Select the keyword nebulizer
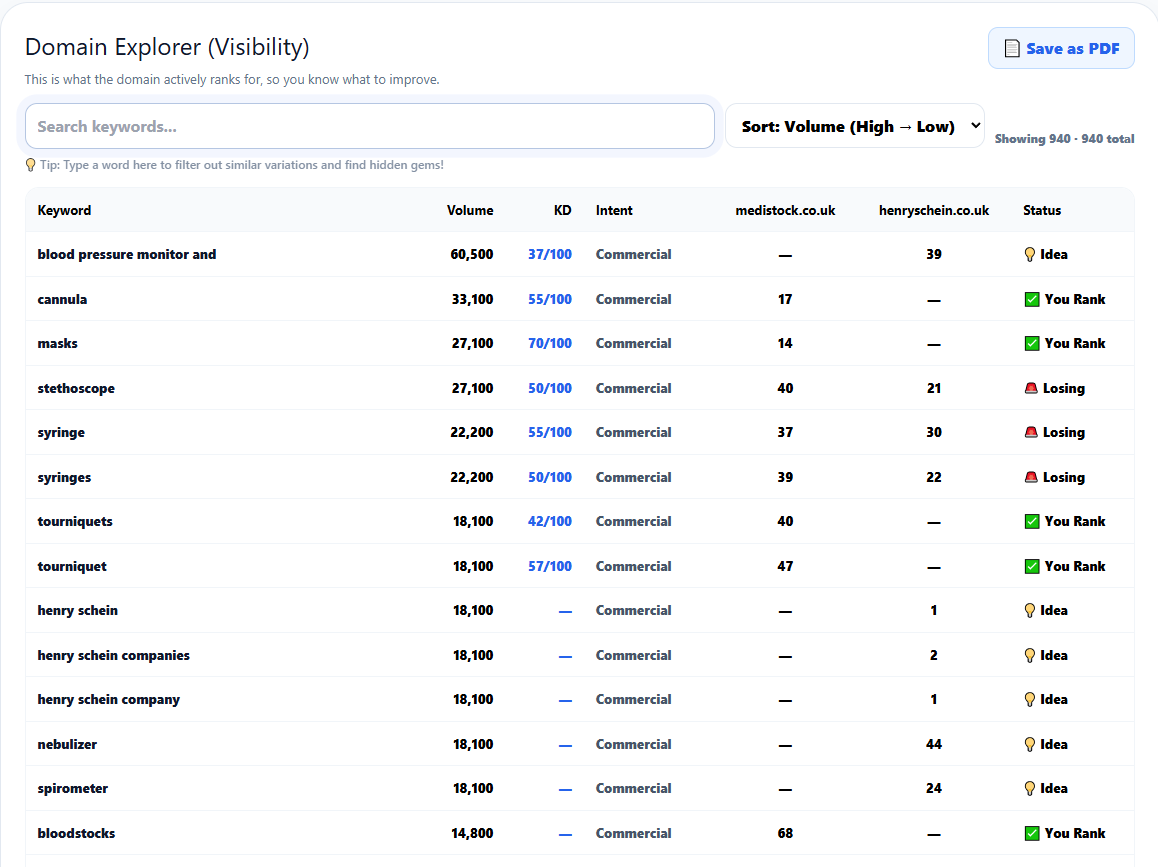 click(x=67, y=744)
